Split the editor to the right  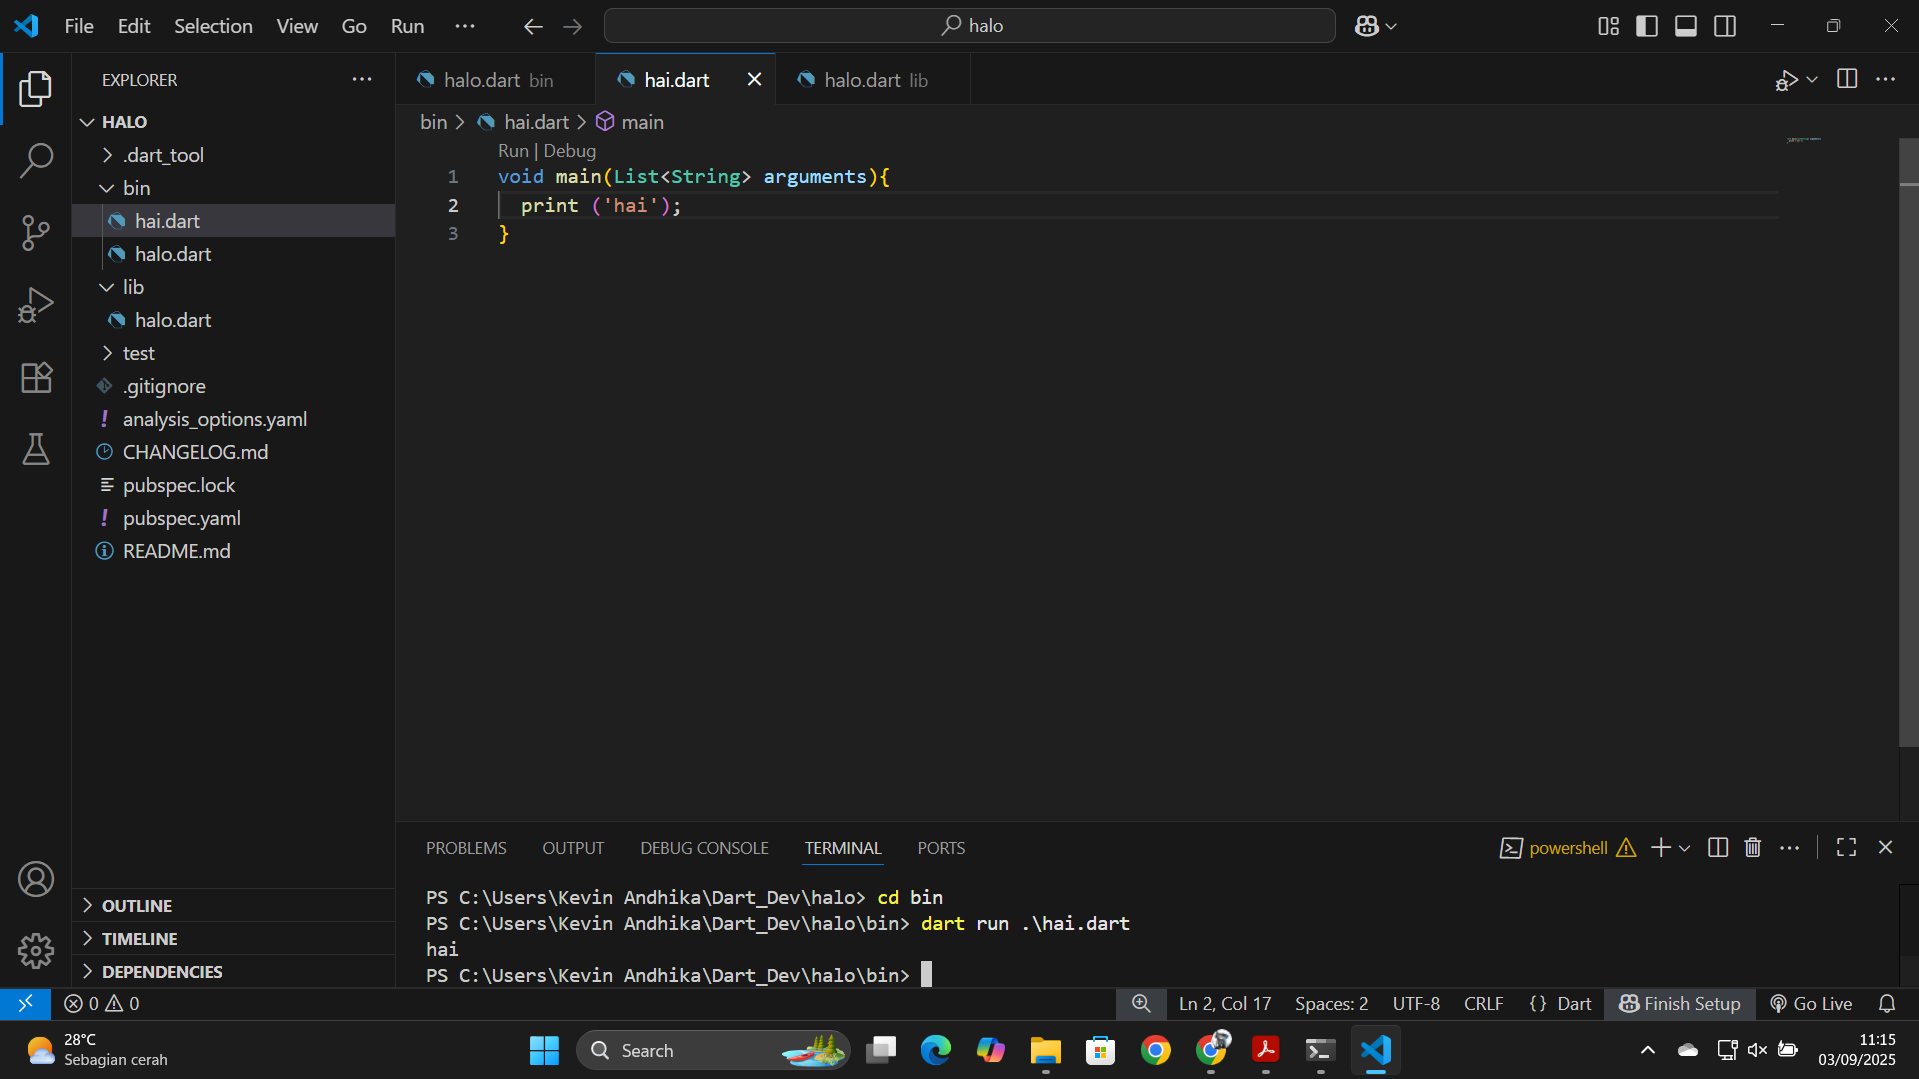1846,79
